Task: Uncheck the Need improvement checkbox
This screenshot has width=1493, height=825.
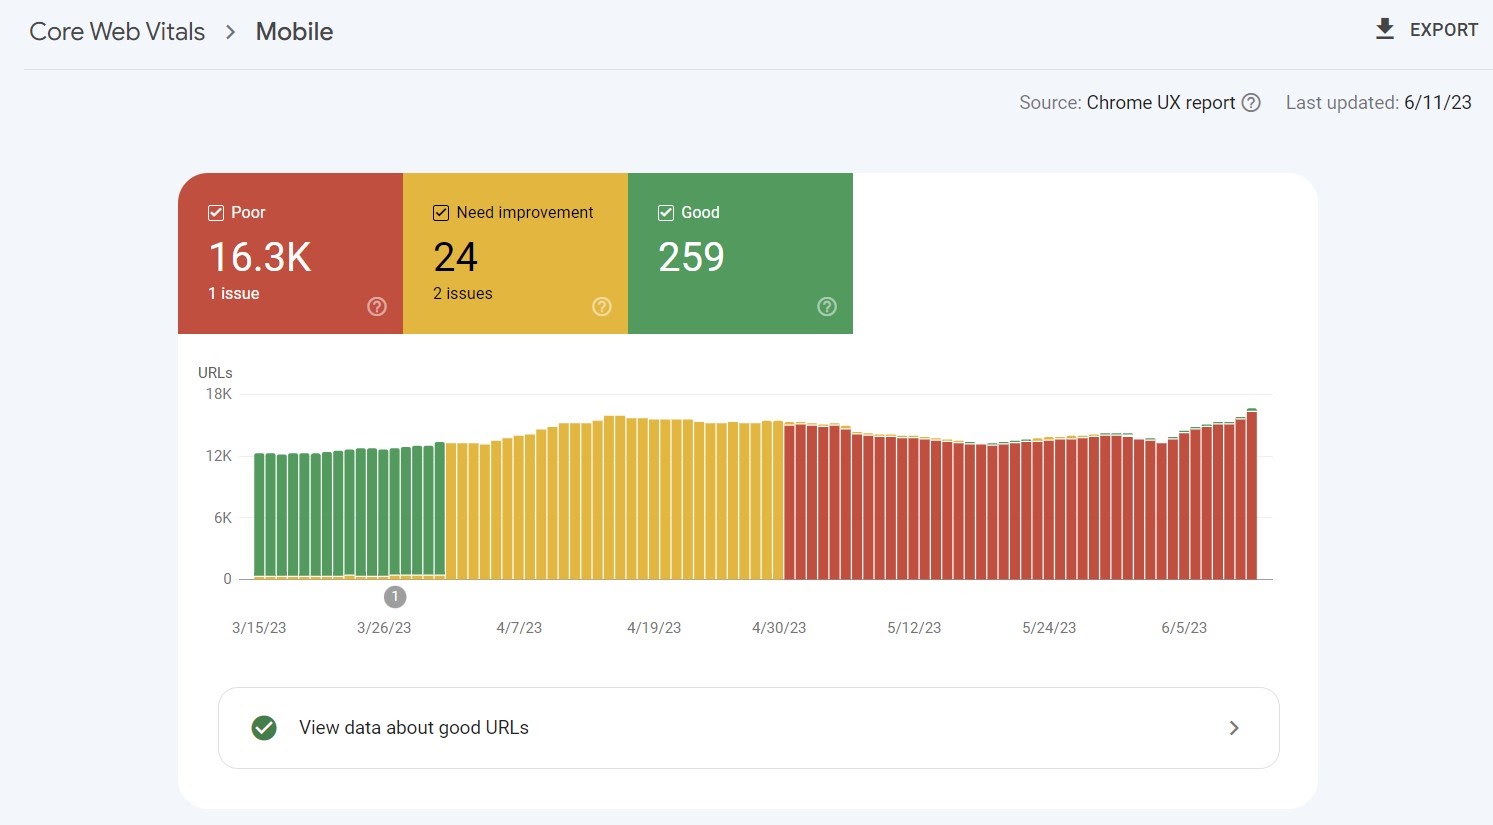Action: pyautogui.click(x=440, y=213)
